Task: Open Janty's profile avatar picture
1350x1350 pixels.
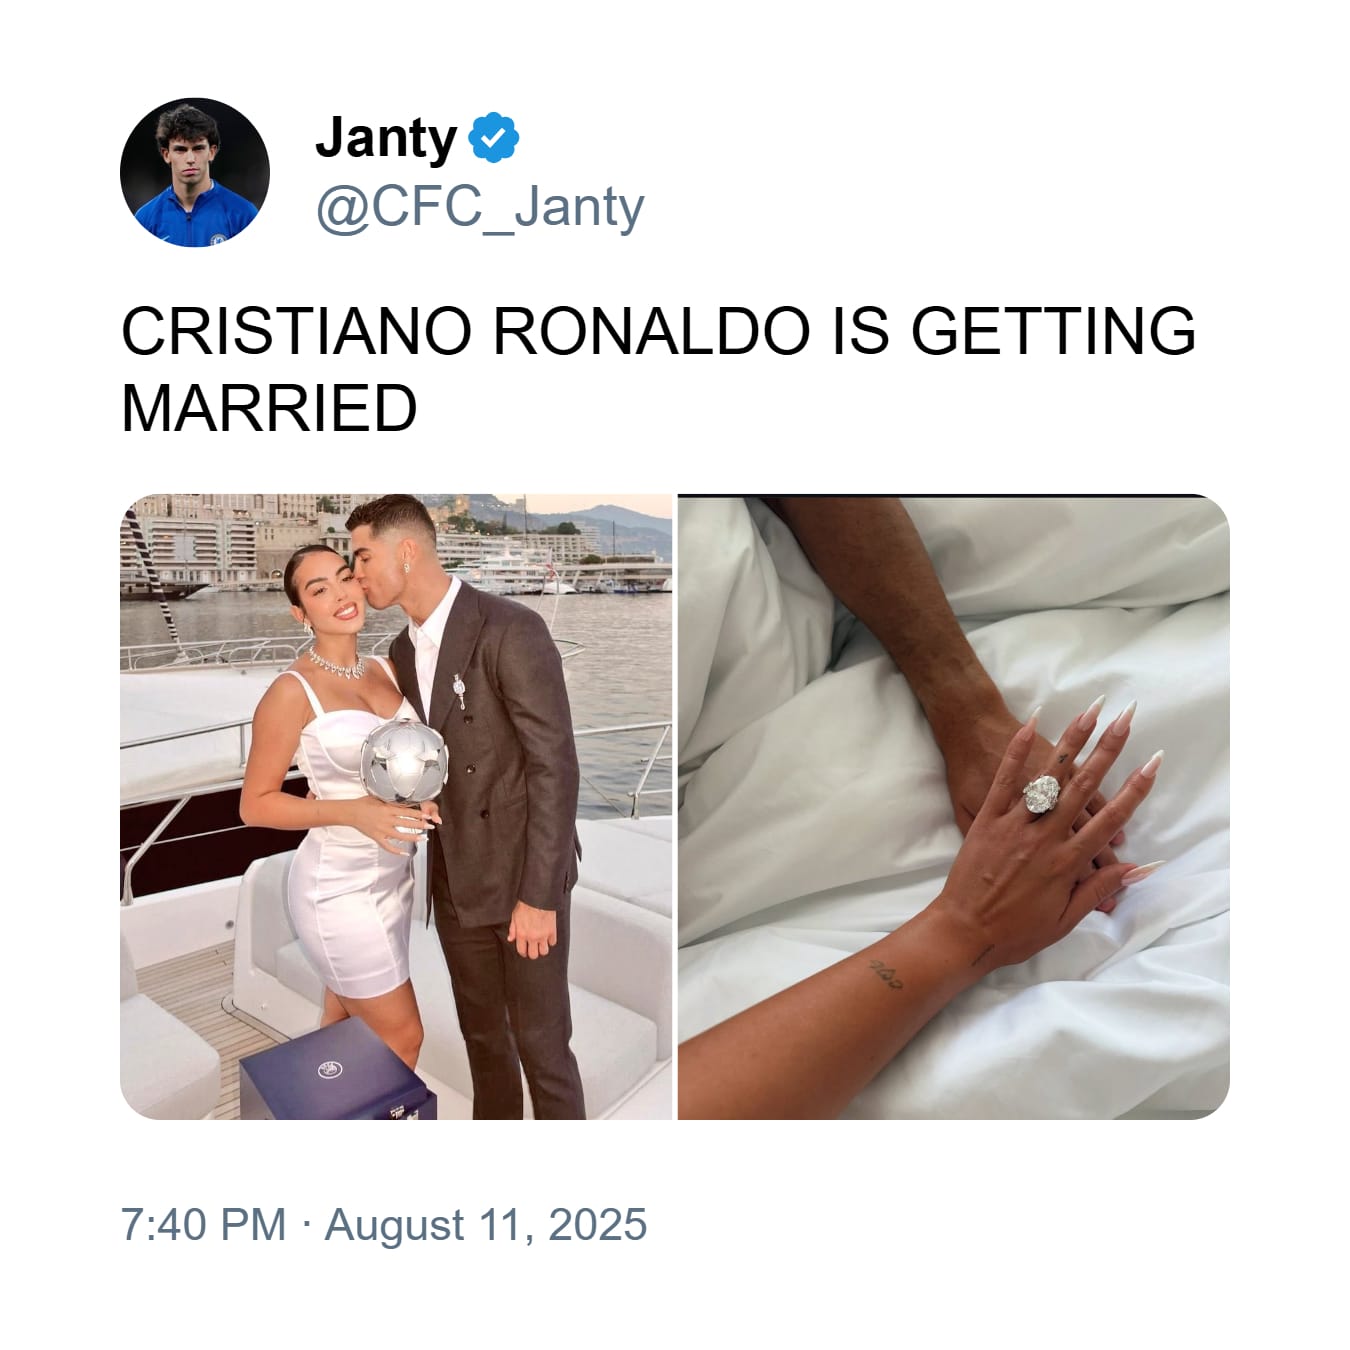Action: point(195,172)
